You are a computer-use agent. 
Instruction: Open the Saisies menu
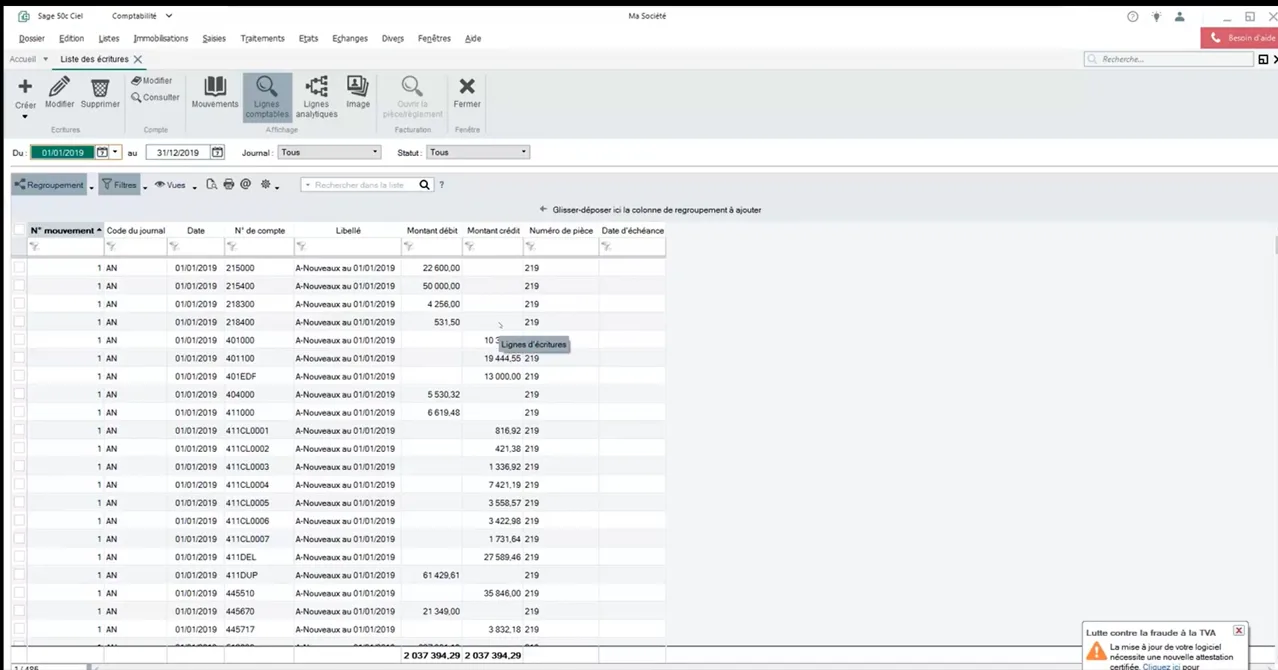tap(214, 38)
